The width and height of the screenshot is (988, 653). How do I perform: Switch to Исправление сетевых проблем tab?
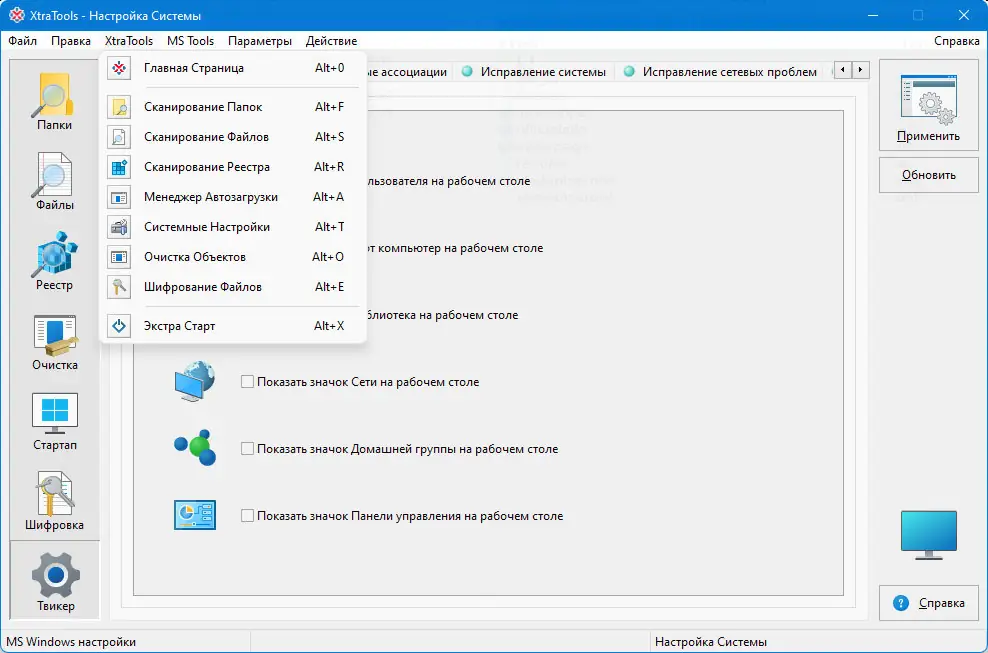tap(720, 72)
